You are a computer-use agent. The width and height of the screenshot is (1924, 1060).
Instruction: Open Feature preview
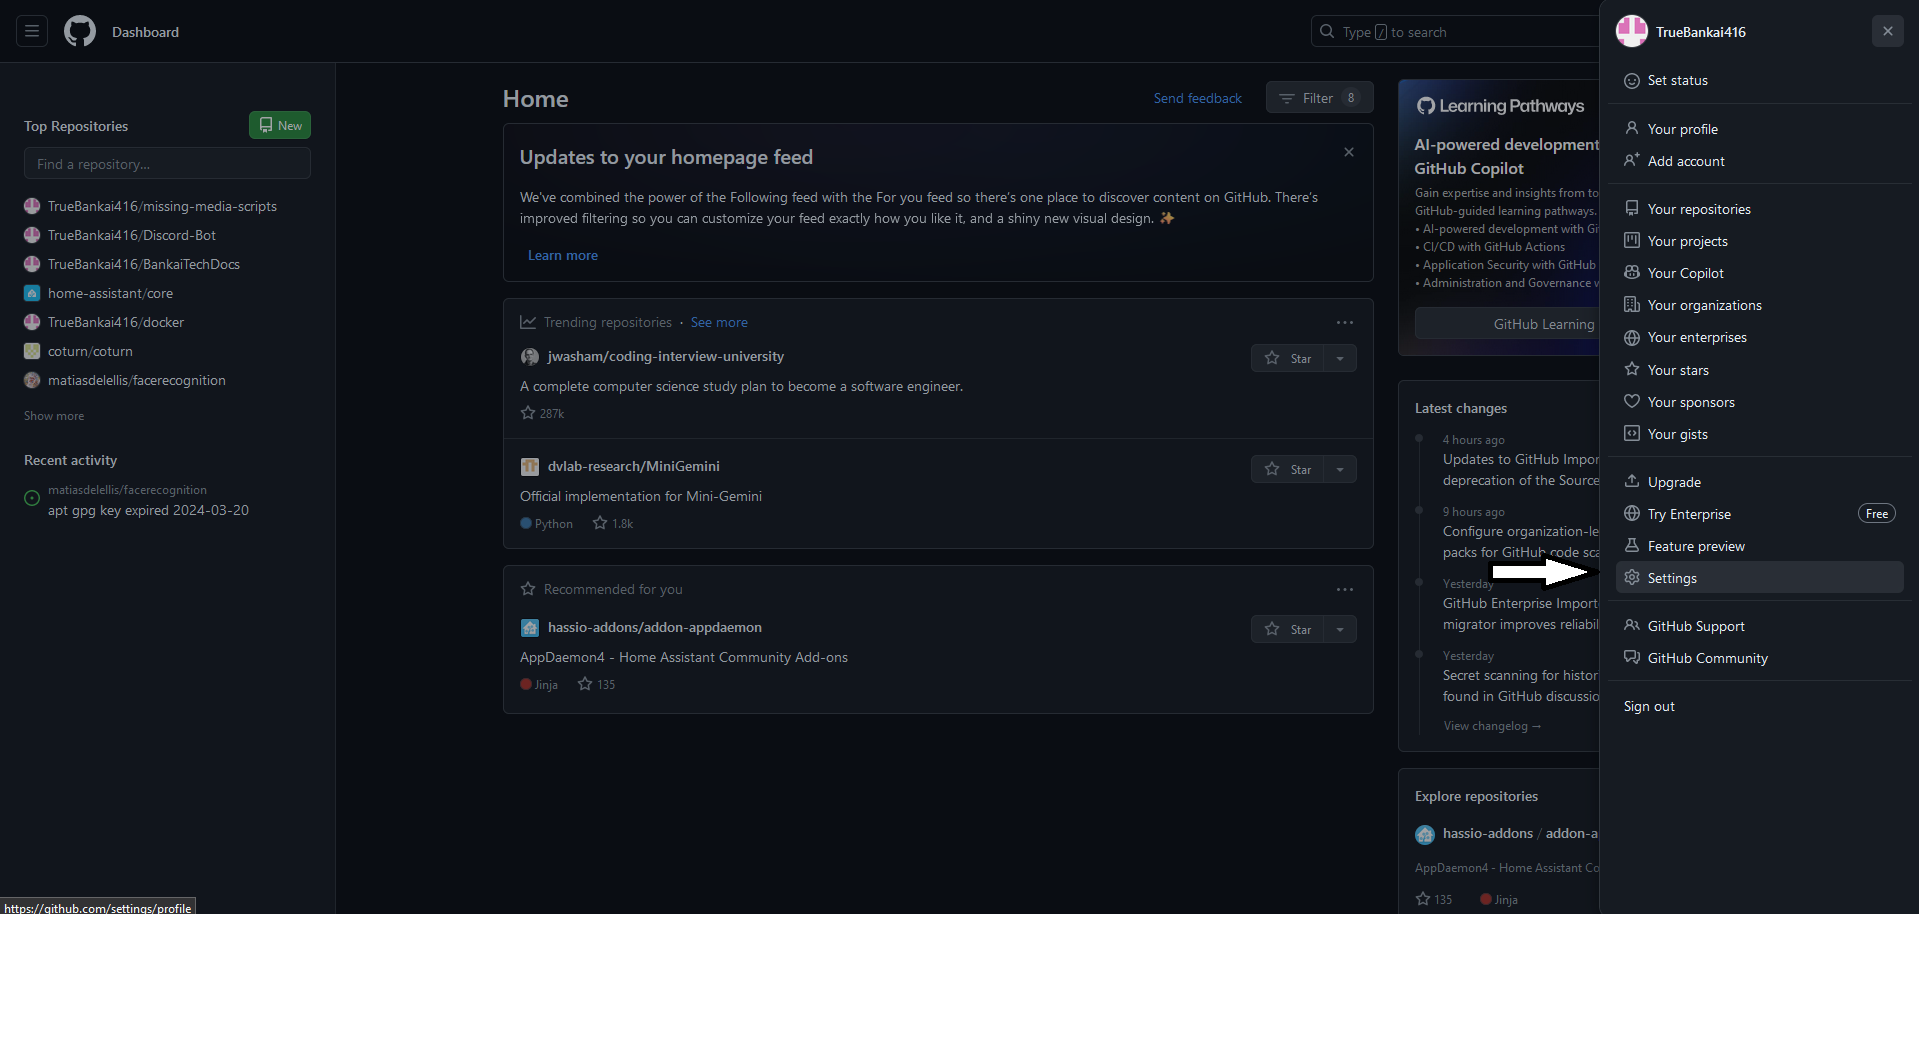click(1759, 546)
